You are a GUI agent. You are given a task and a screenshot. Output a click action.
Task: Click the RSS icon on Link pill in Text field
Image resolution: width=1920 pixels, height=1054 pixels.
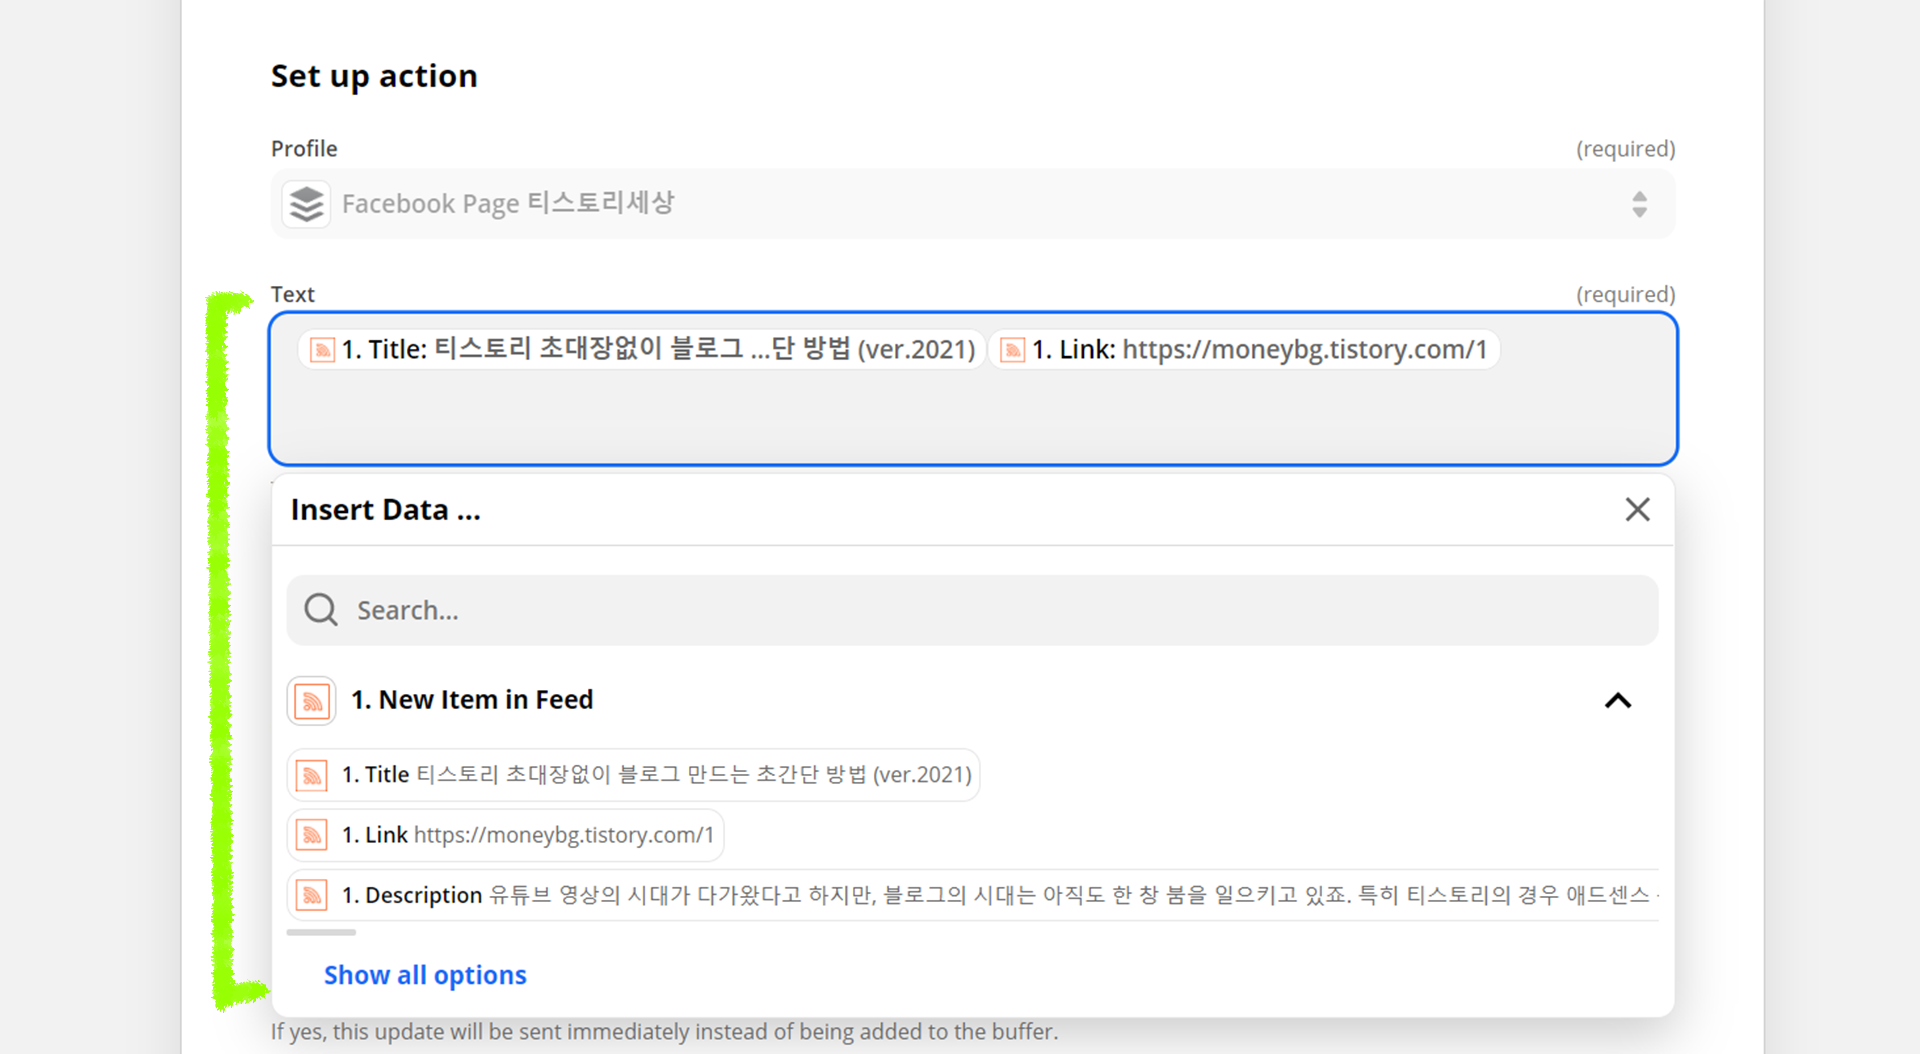point(1012,350)
